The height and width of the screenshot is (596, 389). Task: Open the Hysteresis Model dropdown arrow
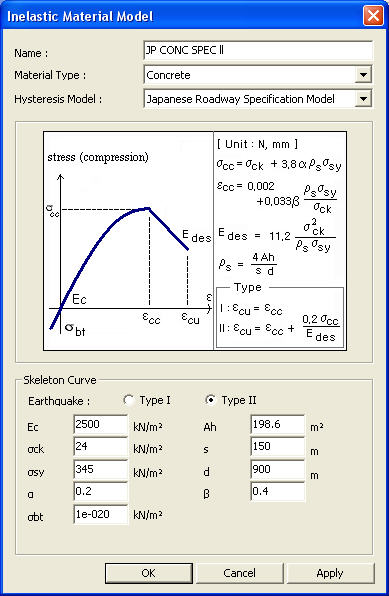click(x=364, y=99)
